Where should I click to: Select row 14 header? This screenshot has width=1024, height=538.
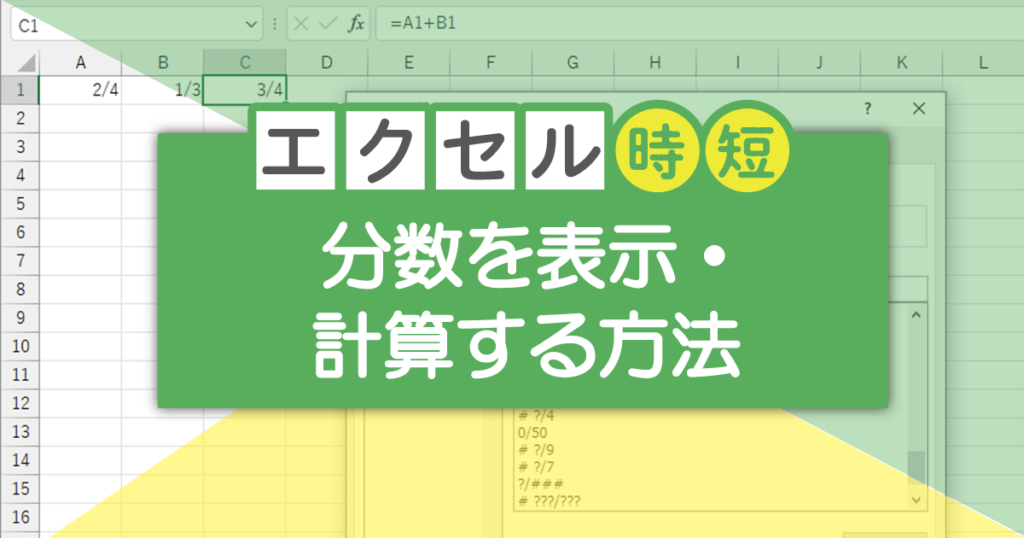point(20,460)
